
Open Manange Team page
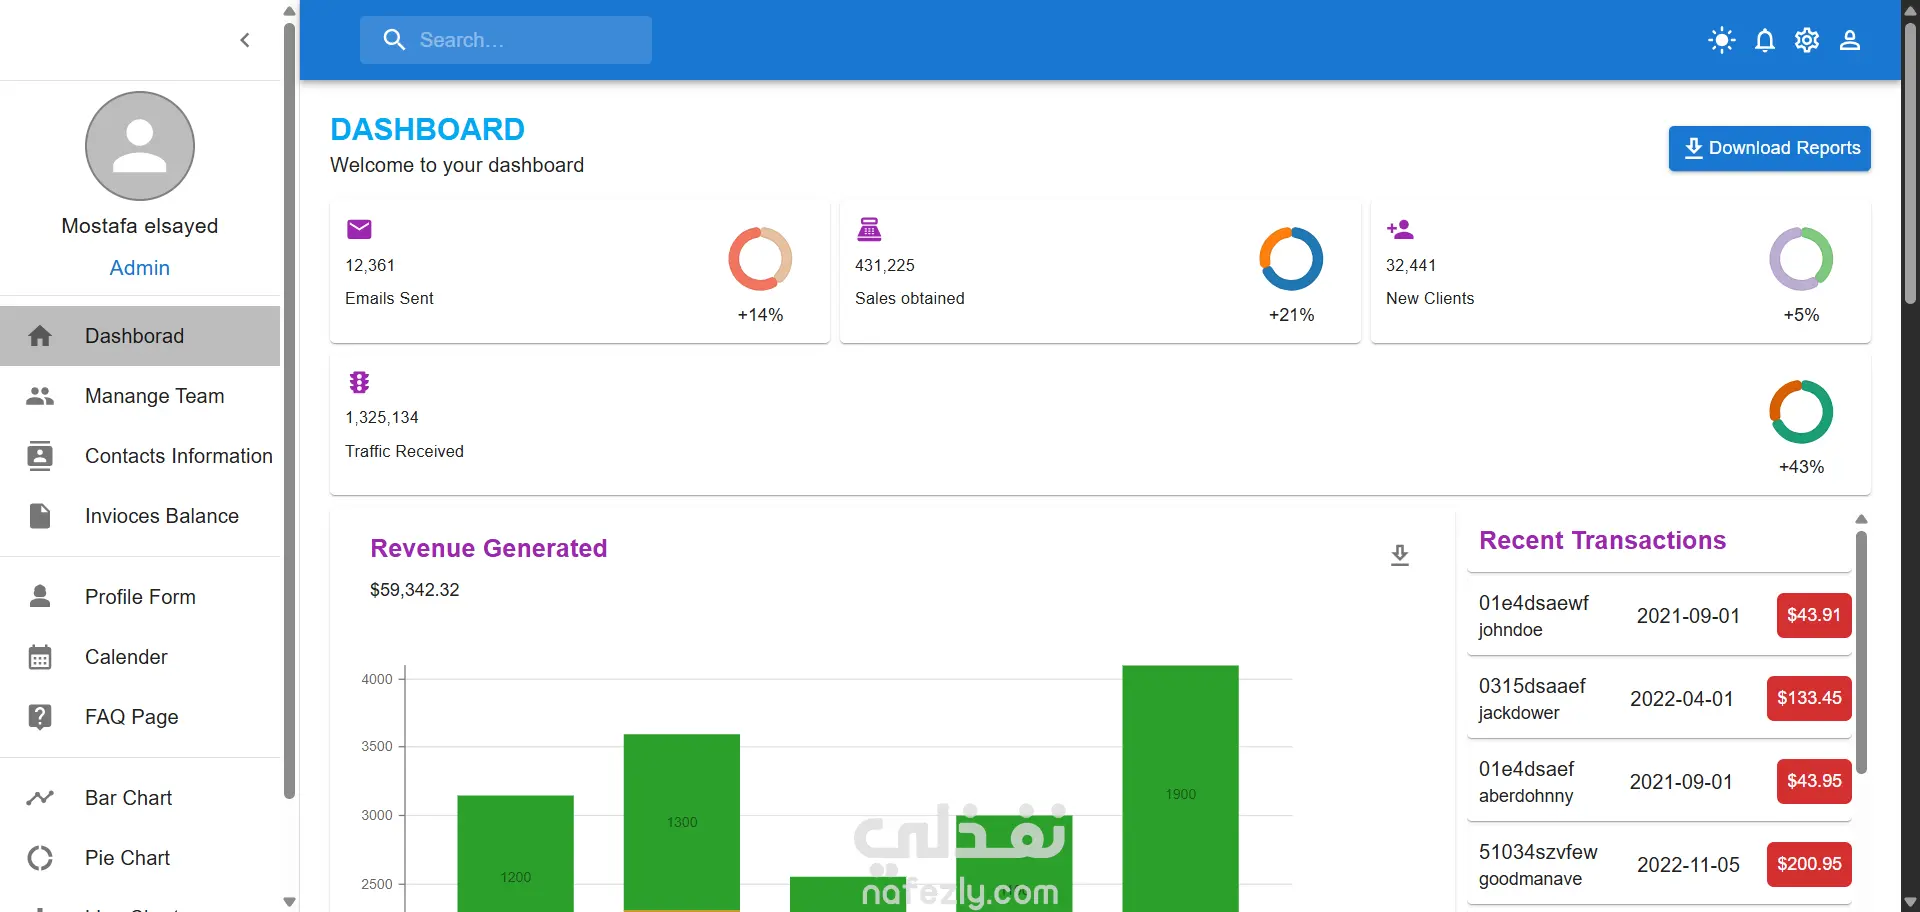click(140, 396)
